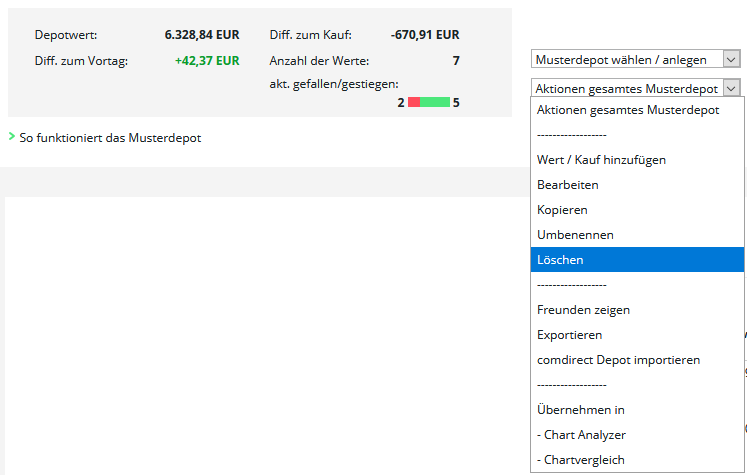Click 'Kopieren' option
The width and height of the screenshot is (747, 475).
pyautogui.click(x=562, y=210)
